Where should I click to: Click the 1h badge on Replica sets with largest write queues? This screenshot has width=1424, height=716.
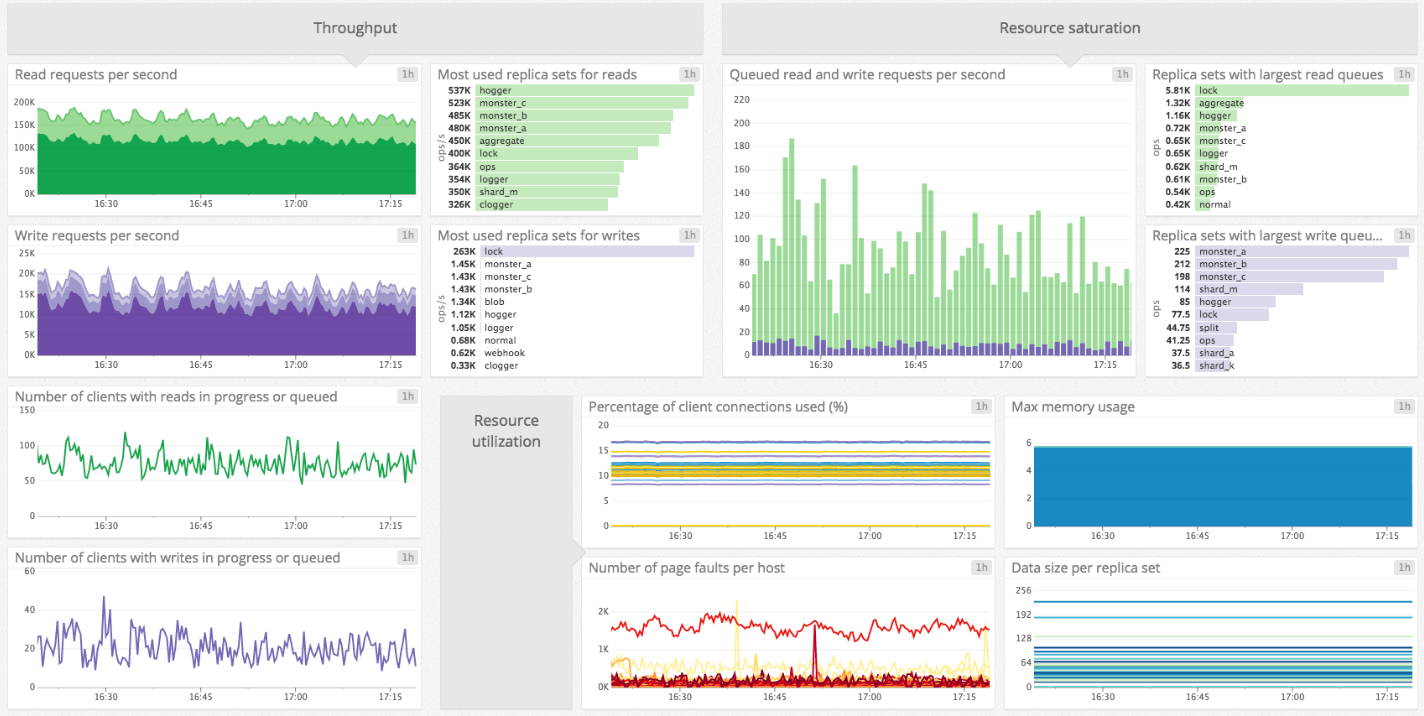click(1403, 235)
